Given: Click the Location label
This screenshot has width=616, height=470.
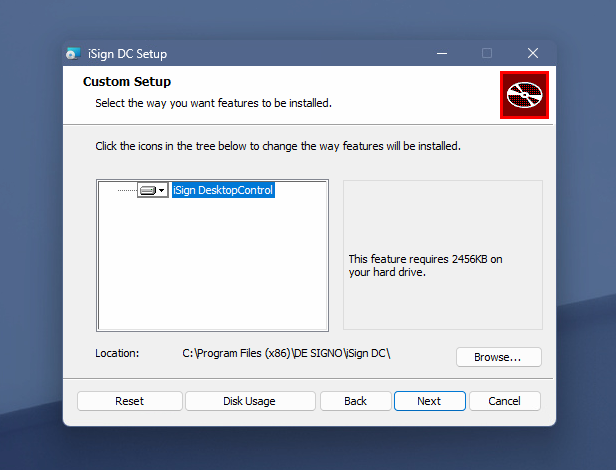Looking at the screenshot, I should point(117,353).
